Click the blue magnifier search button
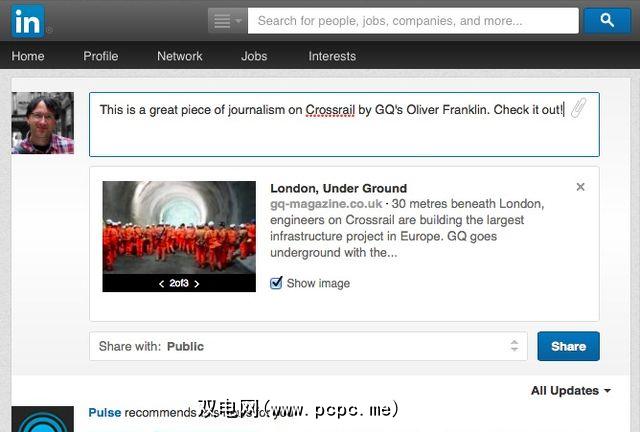 click(607, 20)
